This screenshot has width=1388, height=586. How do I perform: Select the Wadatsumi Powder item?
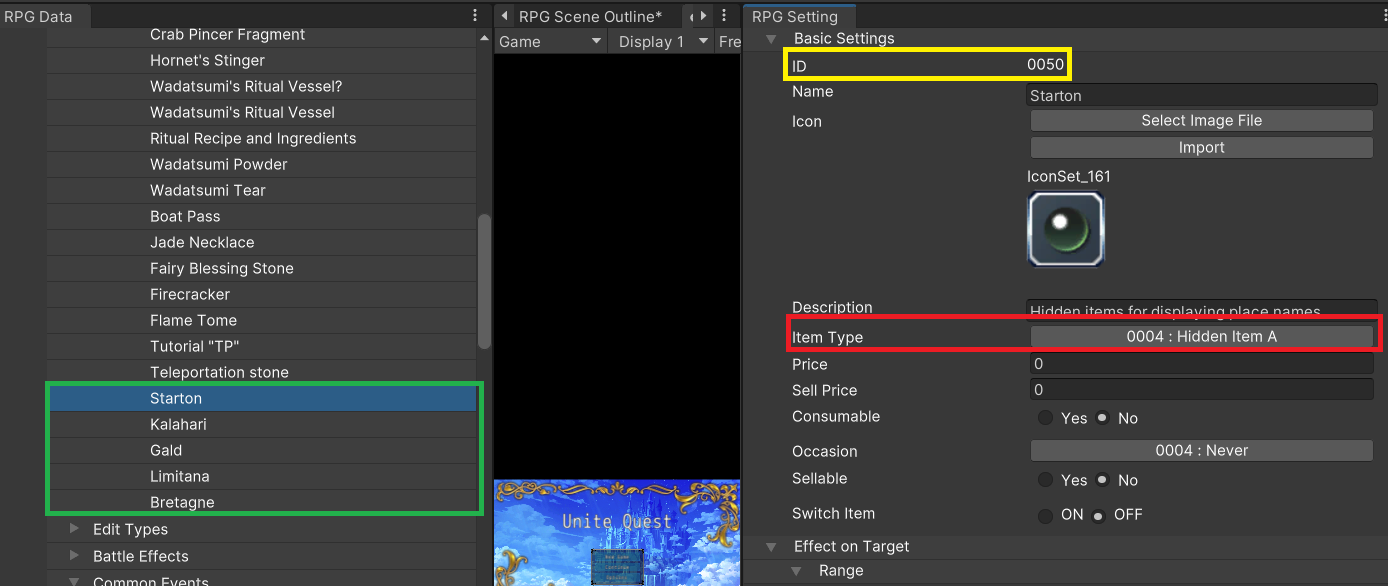pyautogui.click(x=262, y=164)
